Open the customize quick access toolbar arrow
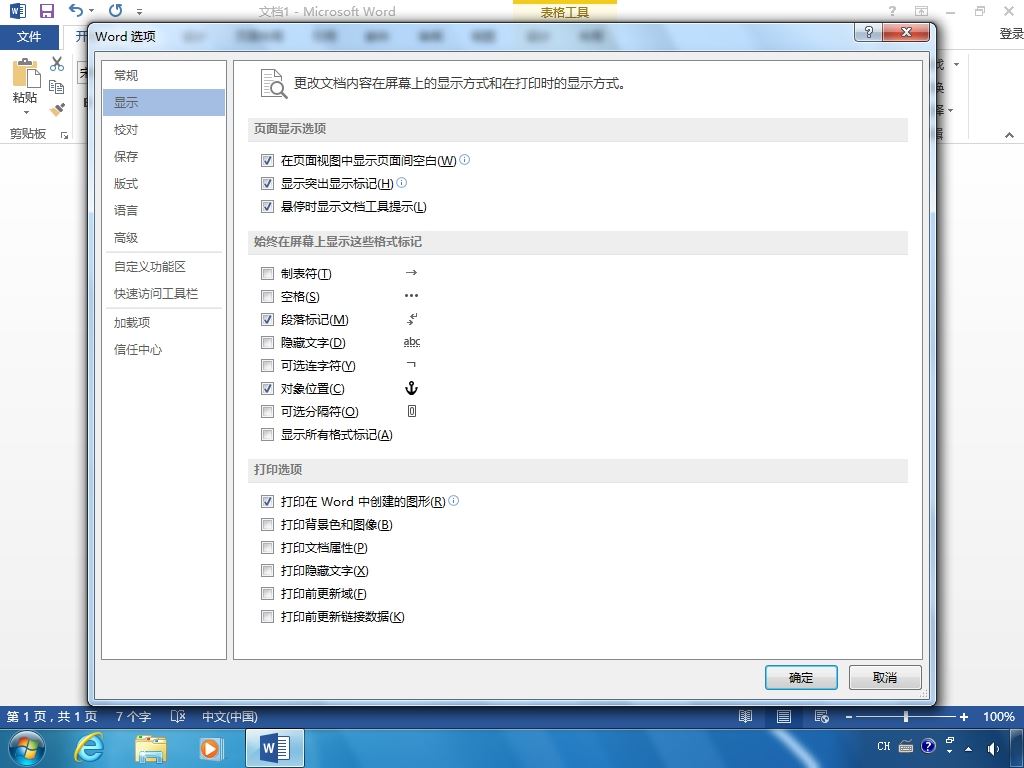The width and height of the screenshot is (1024, 768). 139,11
